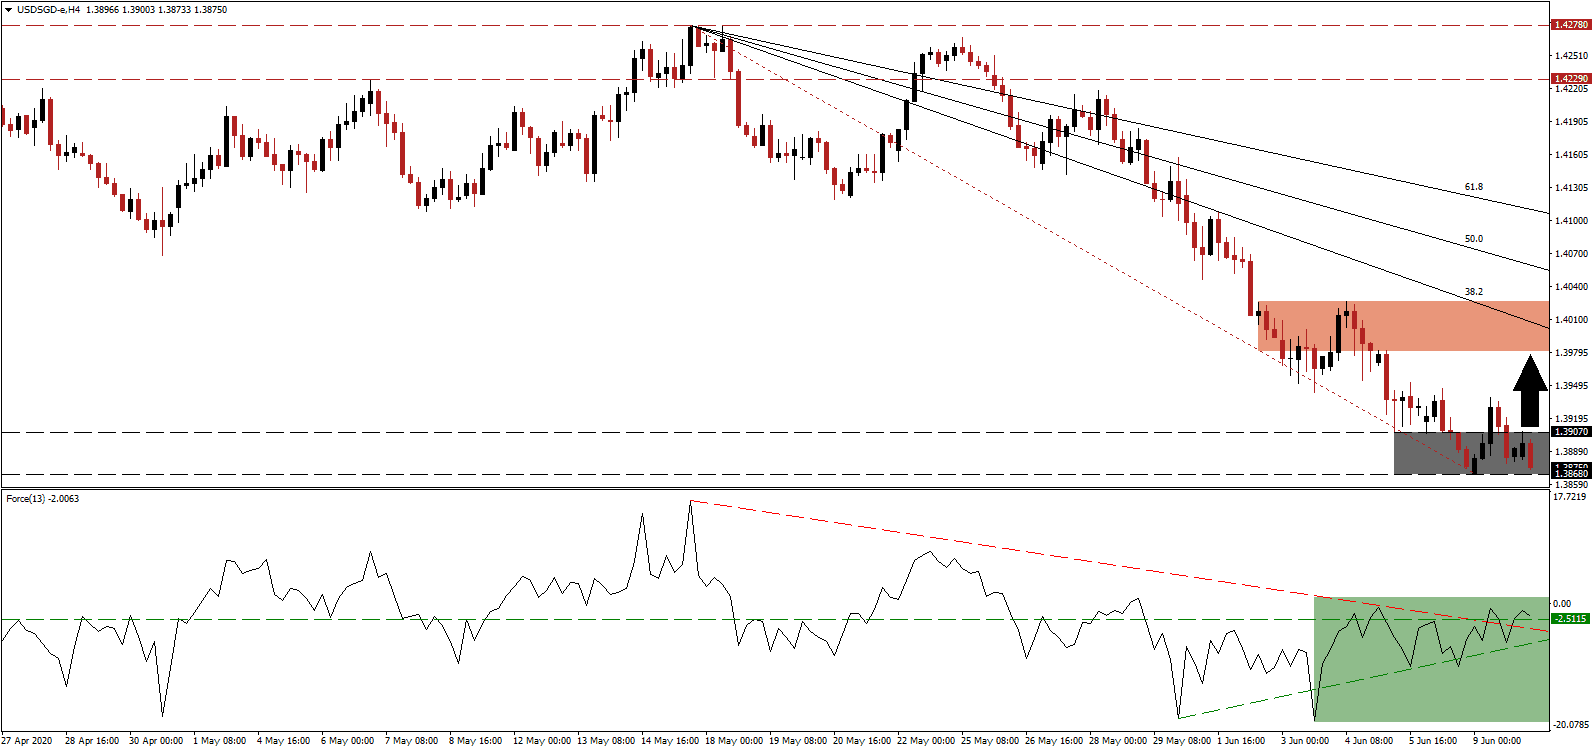Image resolution: width=1595 pixels, height=752 pixels.
Task: Click the red 1.42780 price label
Action: click(x=1570, y=25)
